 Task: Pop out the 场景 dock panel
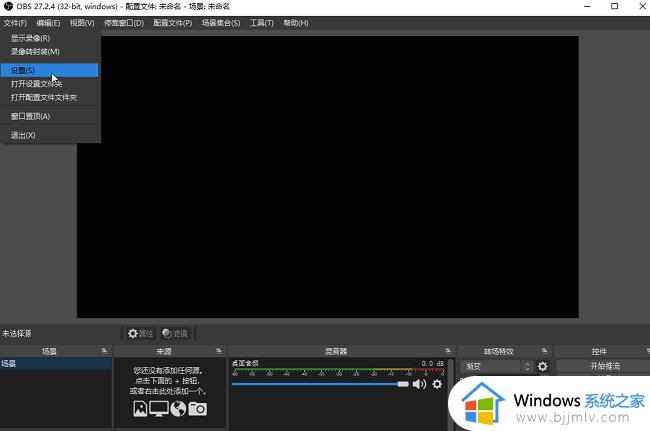[104, 351]
